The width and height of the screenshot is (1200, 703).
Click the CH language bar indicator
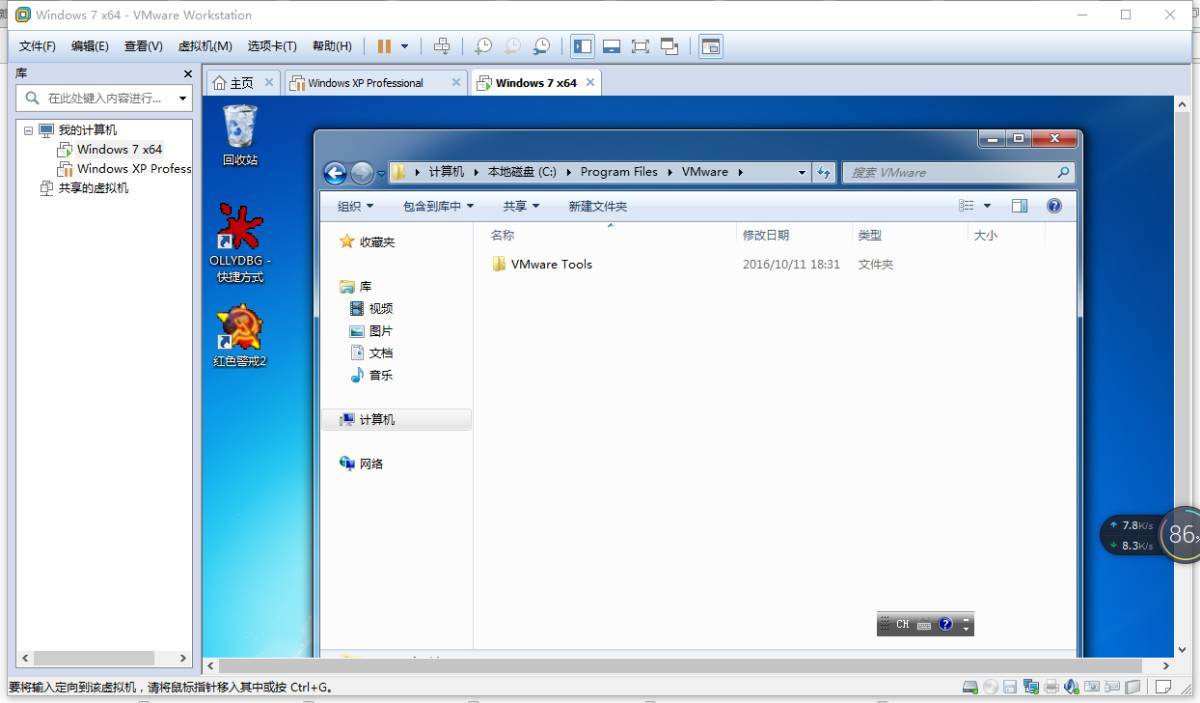point(902,624)
